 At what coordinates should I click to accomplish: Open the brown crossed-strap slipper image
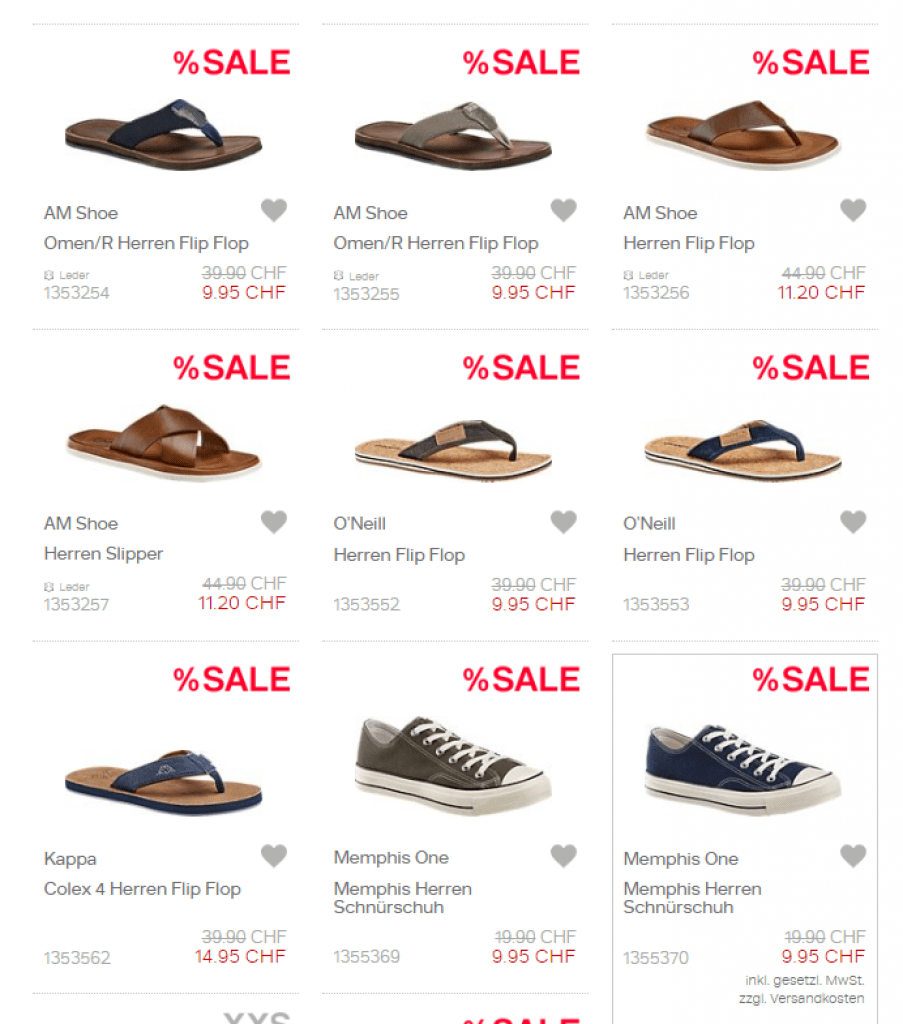tap(164, 442)
